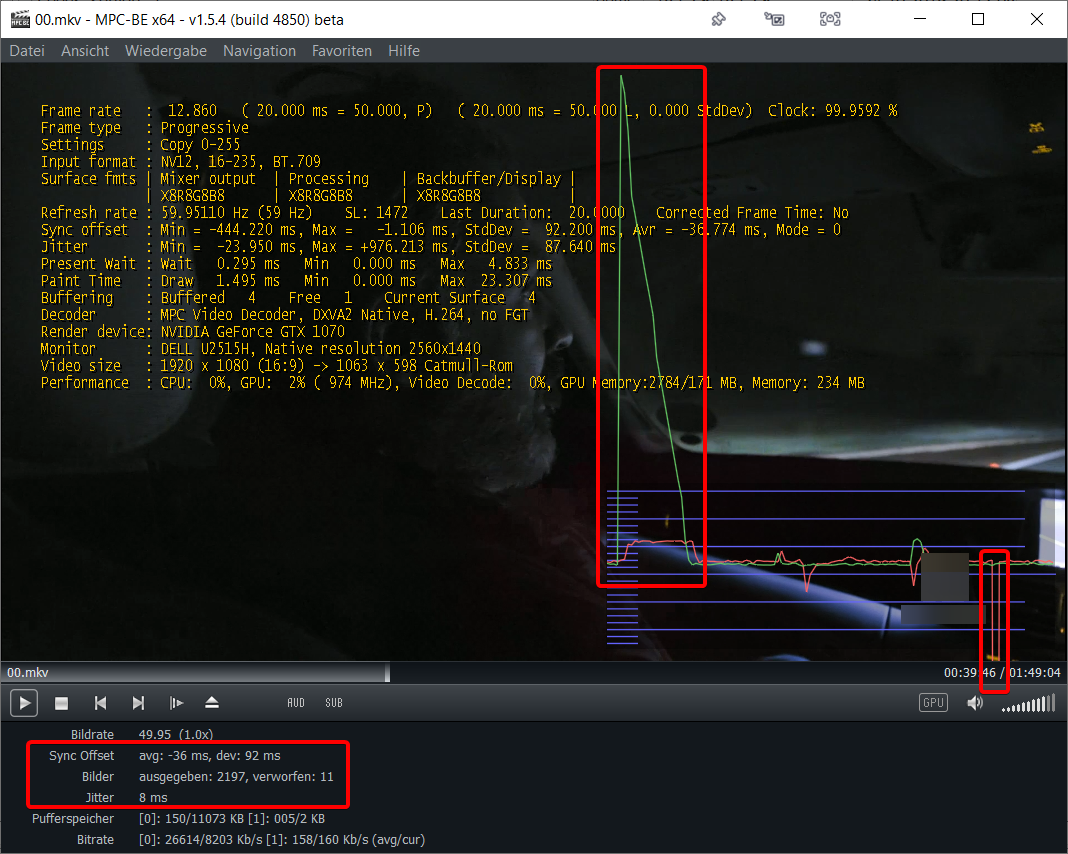Click the Input format NV12 line
Screen dimensions: 1068x854
pyautogui.click(x=180, y=161)
